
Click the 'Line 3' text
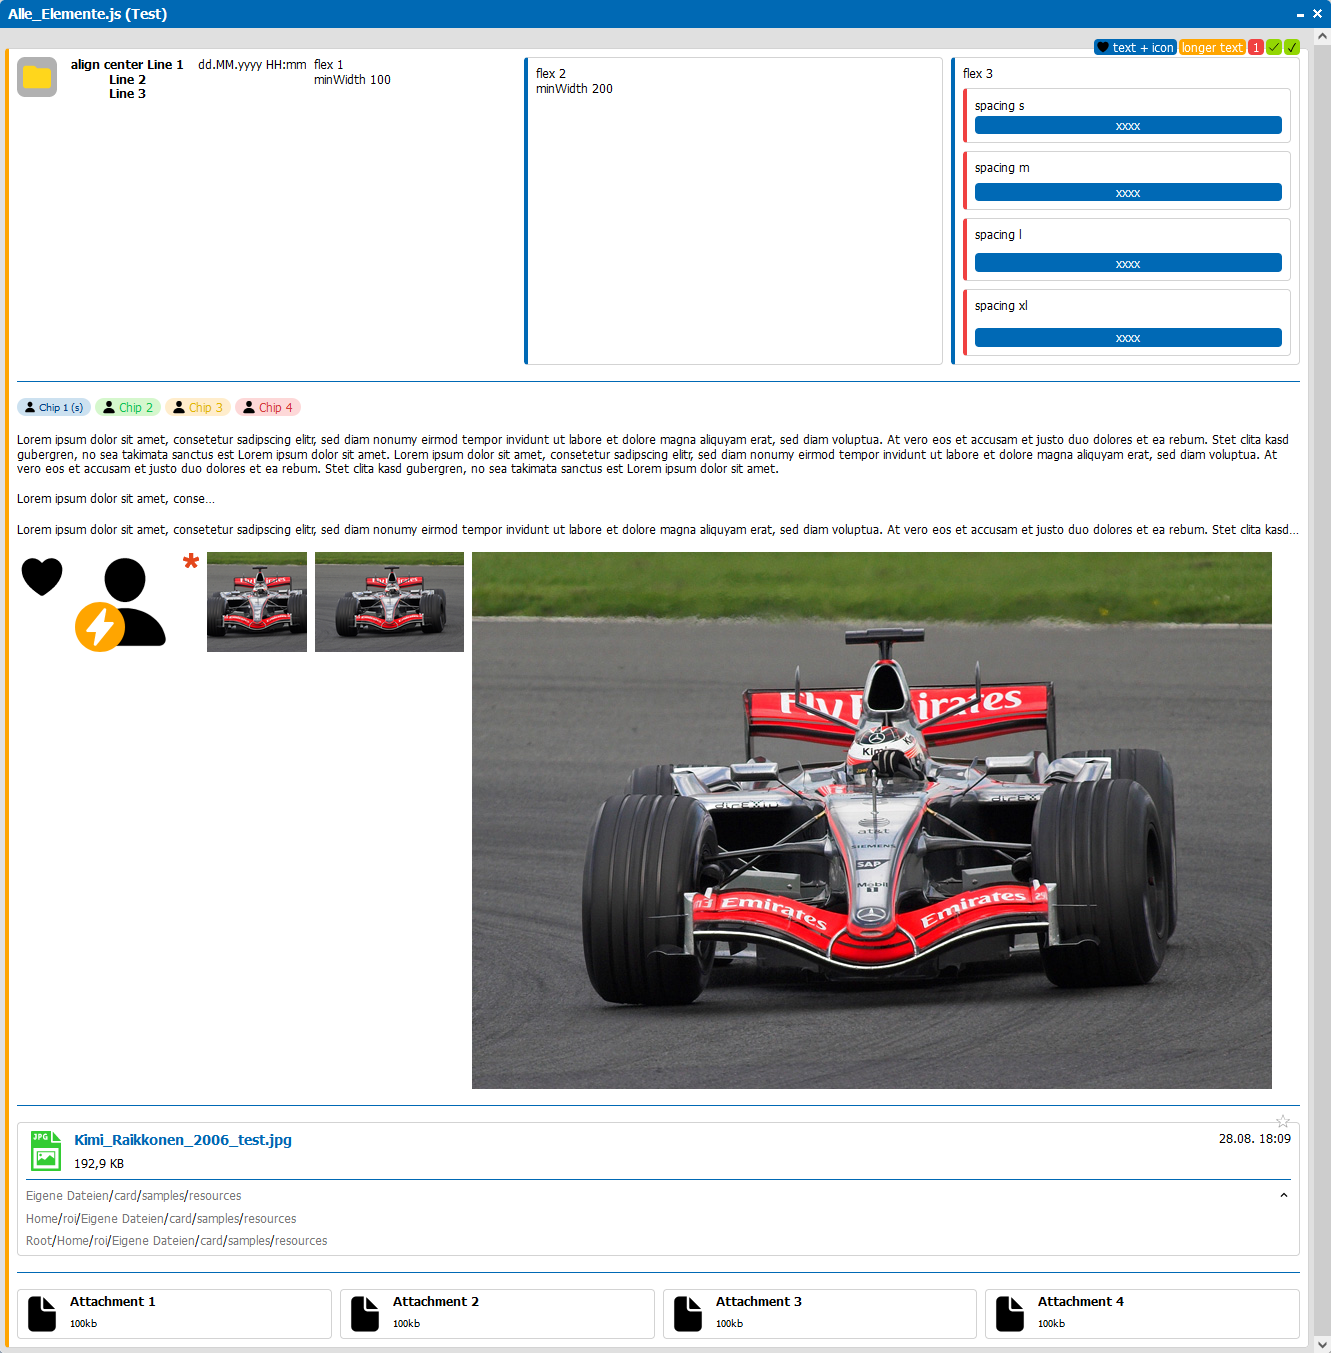[127, 94]
